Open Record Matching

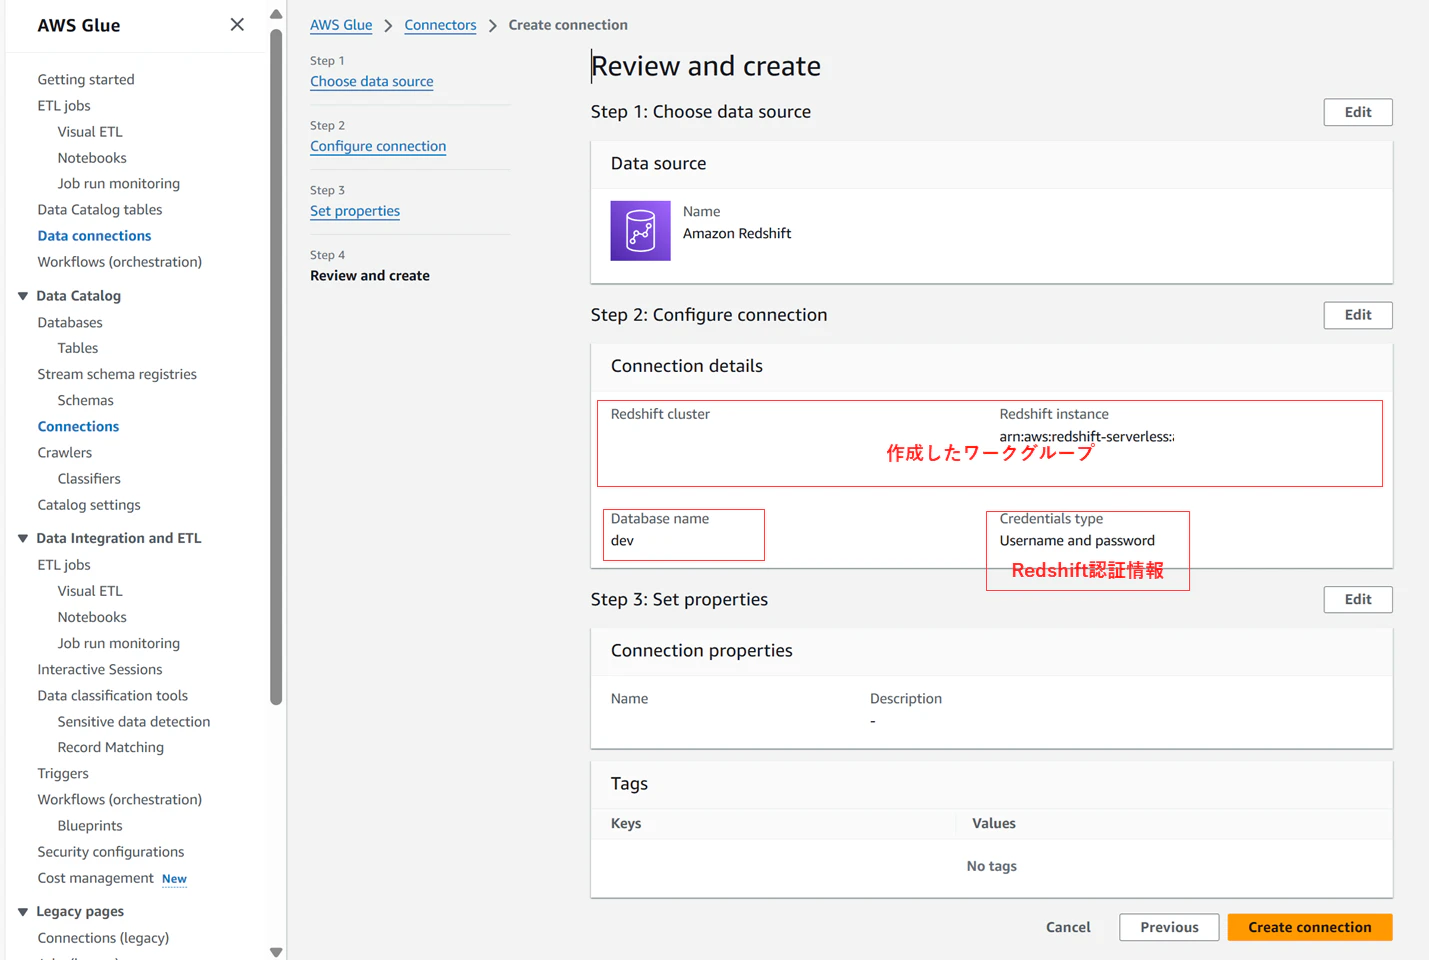click(111, 747)
